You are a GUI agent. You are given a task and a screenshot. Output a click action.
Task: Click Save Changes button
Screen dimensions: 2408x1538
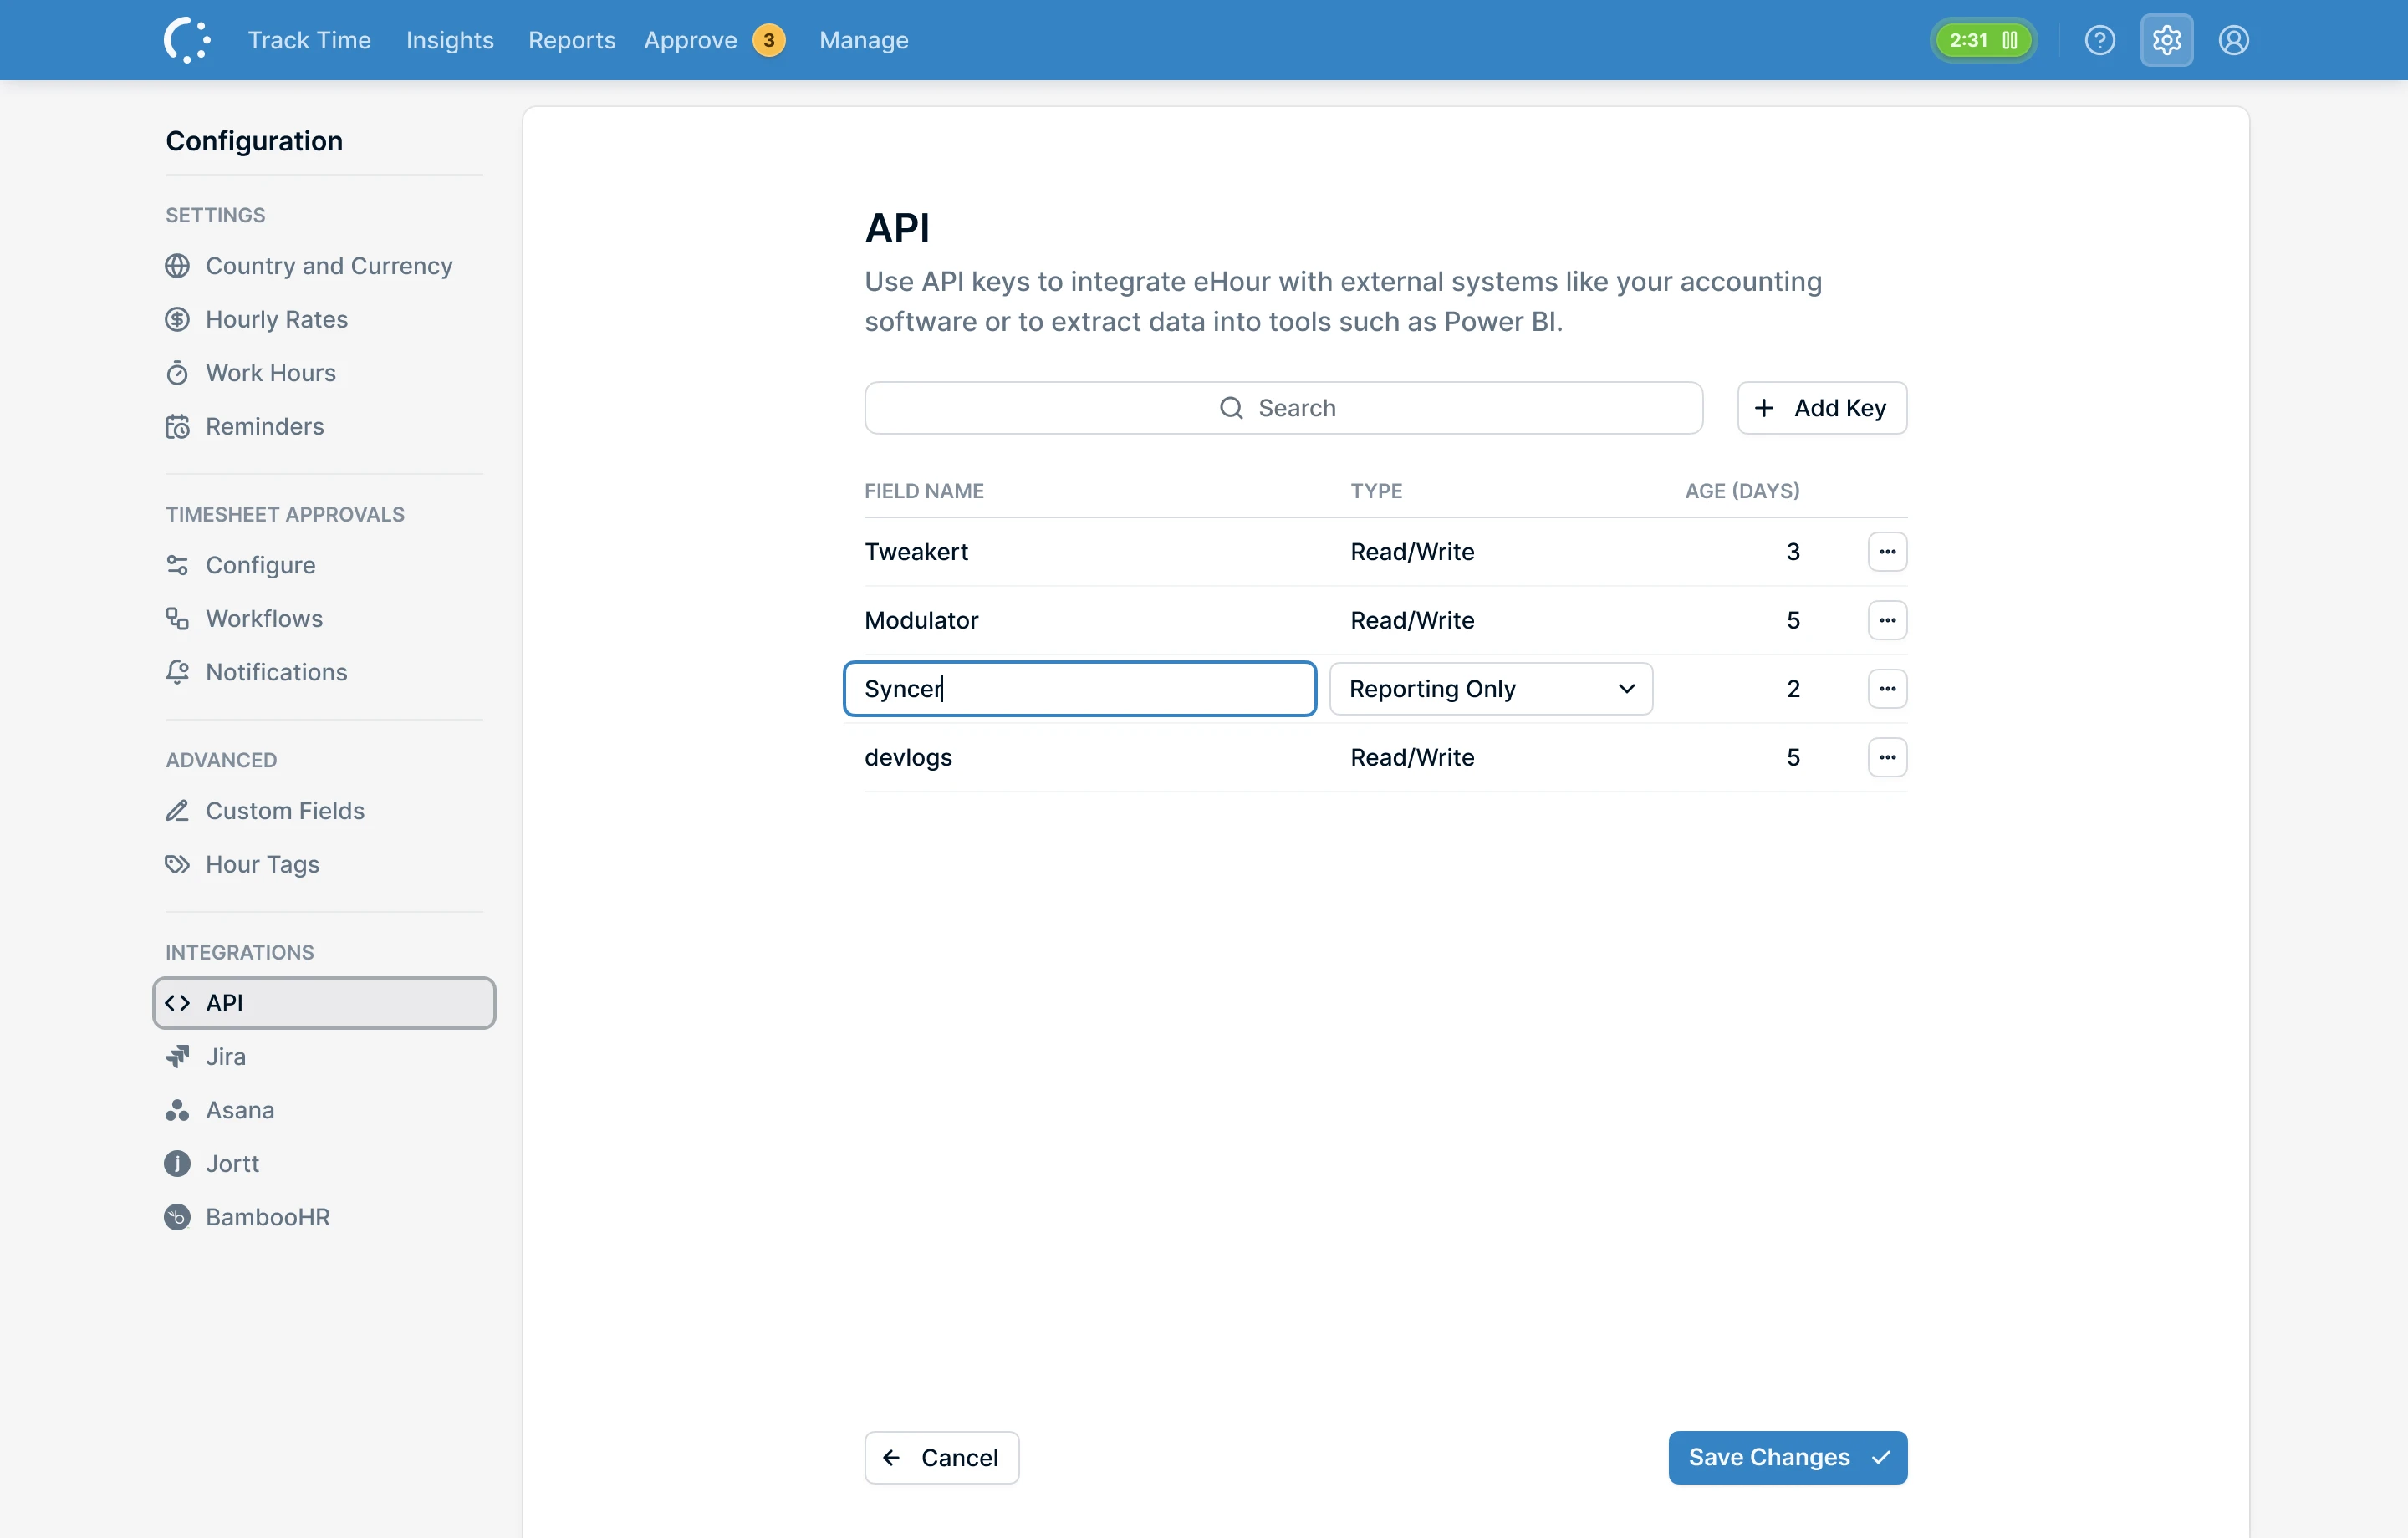point(1787,1457)
